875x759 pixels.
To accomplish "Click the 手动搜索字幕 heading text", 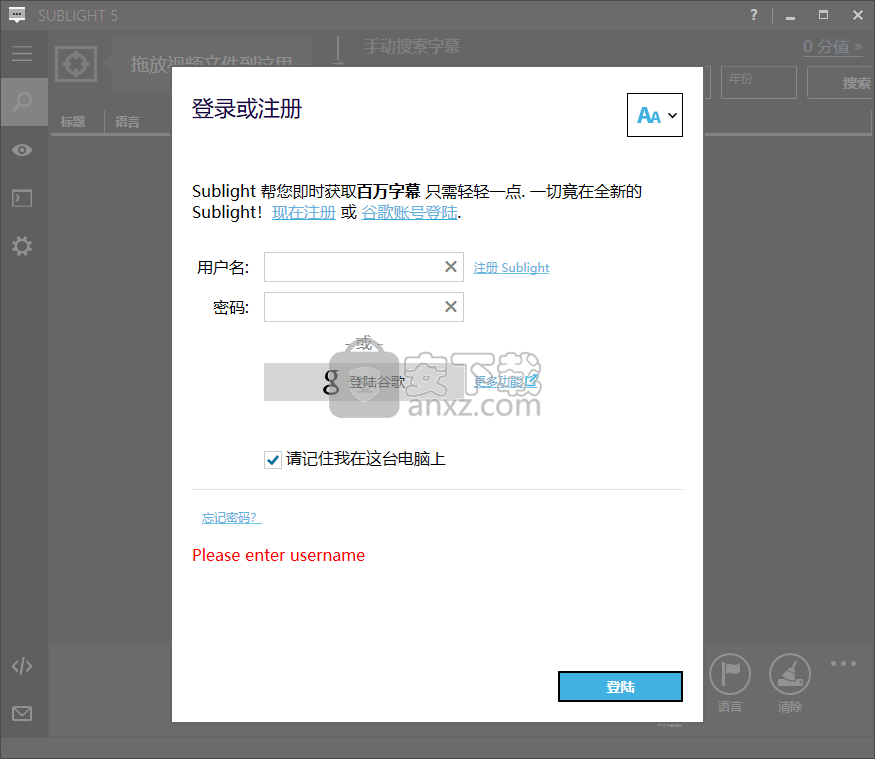I will [412, 46].
